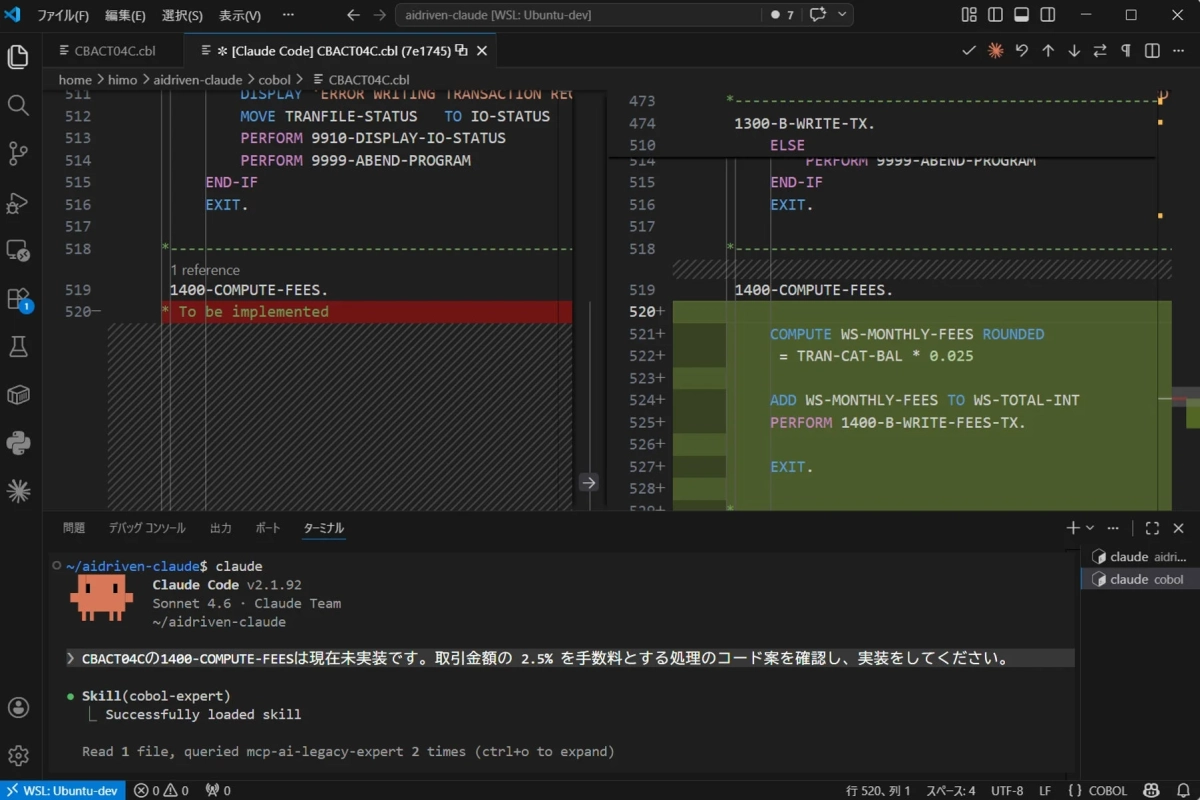This screenshot has width=1200, height=800.
Task: Open the chat icon in the title bar
Action: (819, 15)
